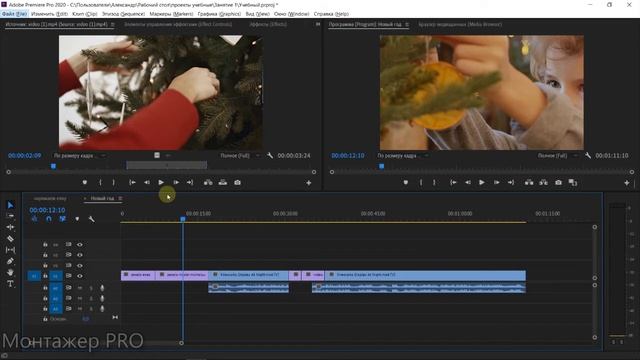
Task: Select the Razor tool
Action: [x=10, y=238]
